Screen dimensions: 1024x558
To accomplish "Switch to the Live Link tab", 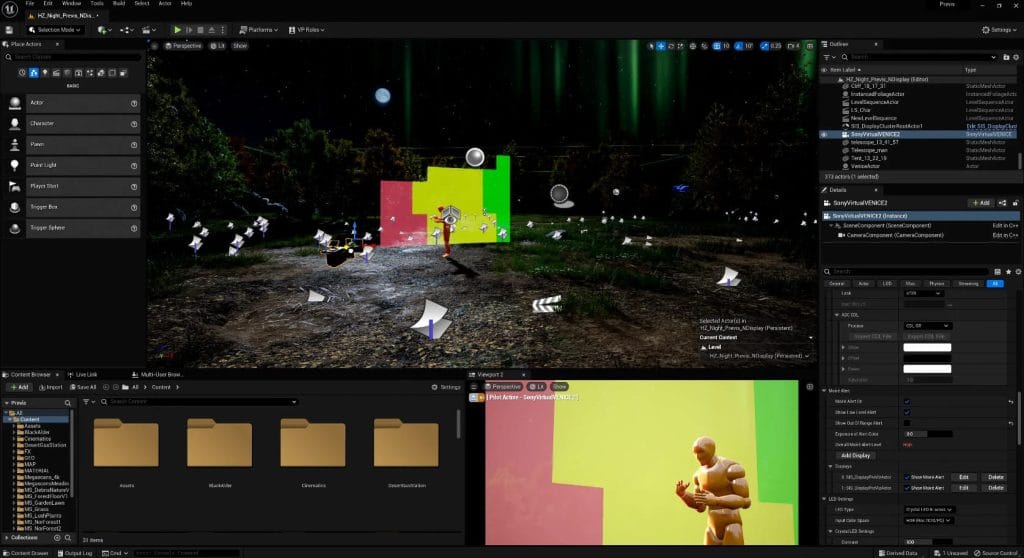I will (x=87, y=374).
